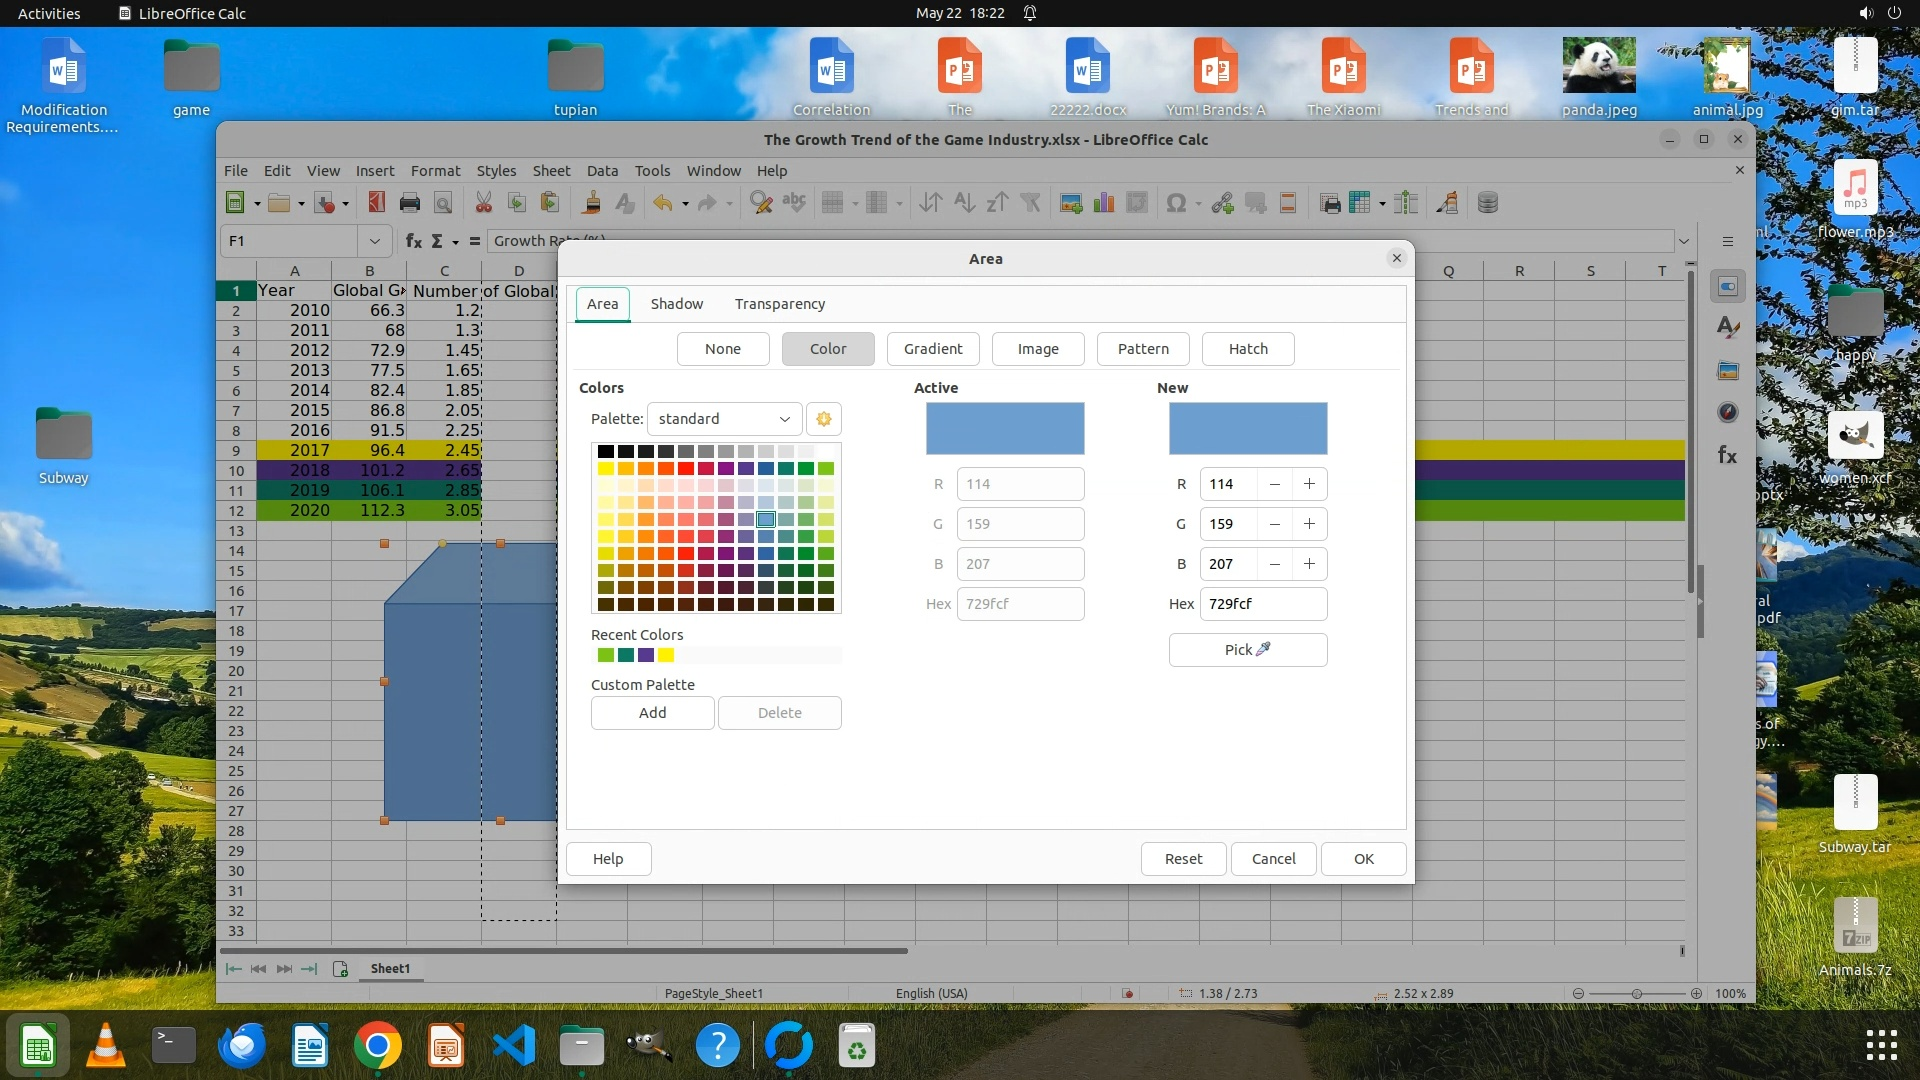
Task: Select the Hatch fill type toggle
Action: pos(1247,349)
